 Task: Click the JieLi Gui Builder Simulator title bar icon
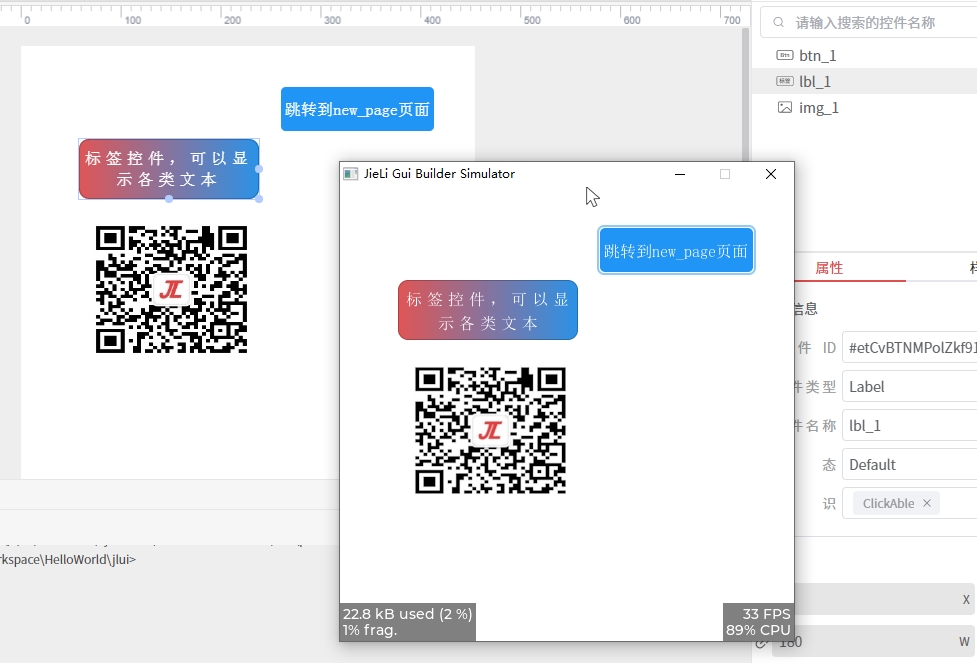351,174
